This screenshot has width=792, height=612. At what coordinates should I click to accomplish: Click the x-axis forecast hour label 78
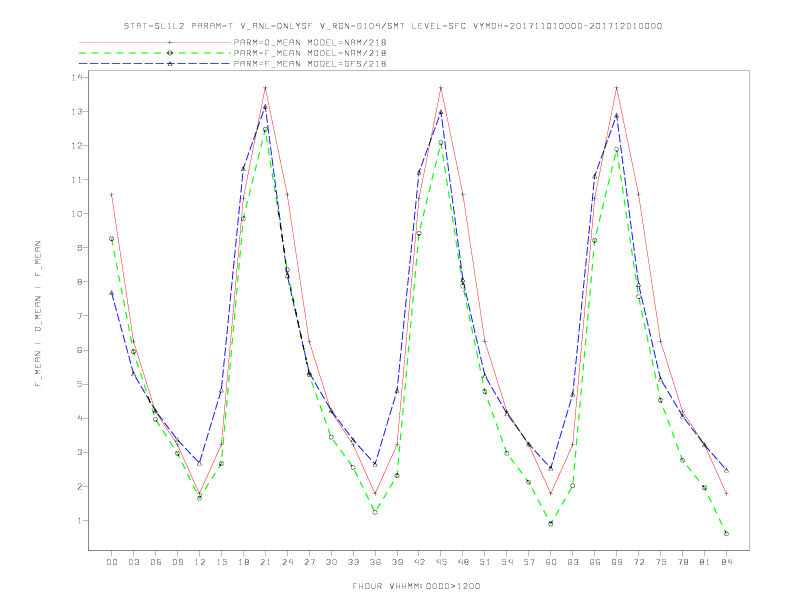pyautogui.click(x=682, y=562)
